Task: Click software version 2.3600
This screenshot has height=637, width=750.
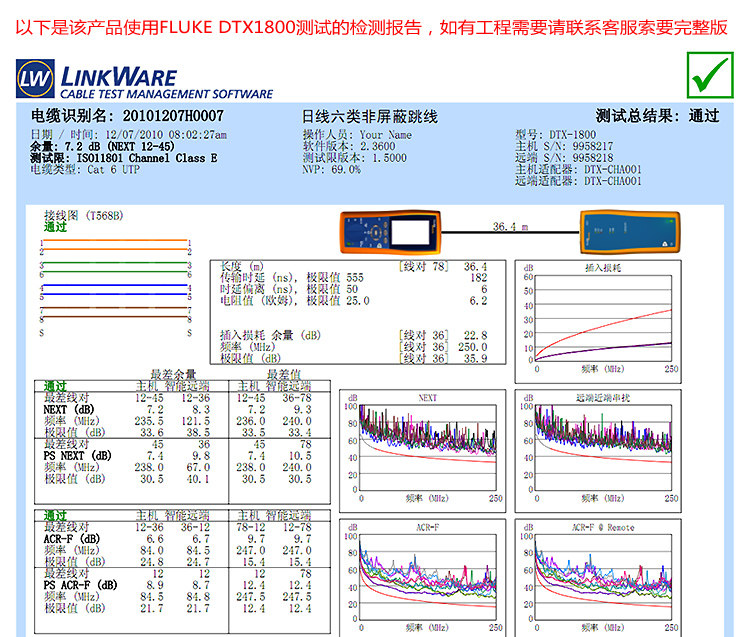Action: [x=378, y=146]
